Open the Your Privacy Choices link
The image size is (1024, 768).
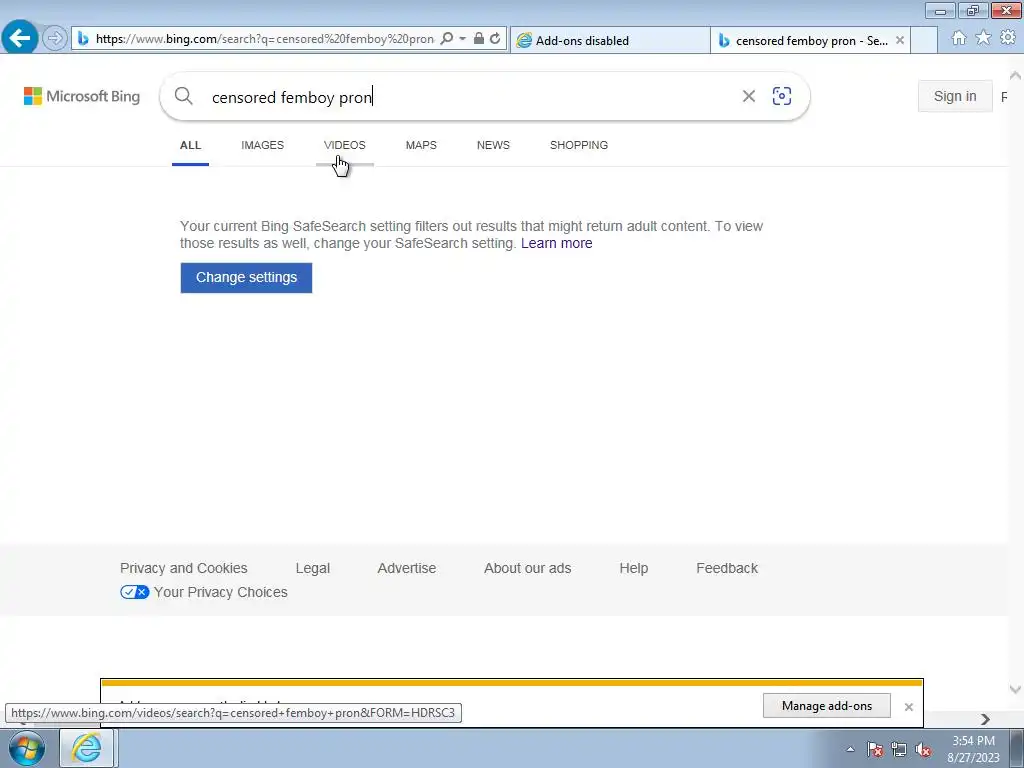(221, 592)
